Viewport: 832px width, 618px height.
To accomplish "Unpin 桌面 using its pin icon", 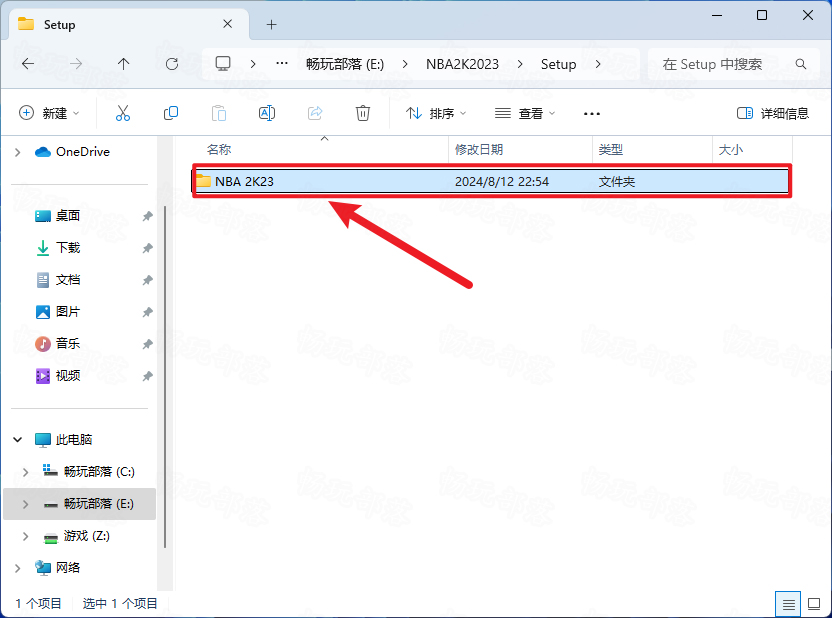I will point(148,216).
